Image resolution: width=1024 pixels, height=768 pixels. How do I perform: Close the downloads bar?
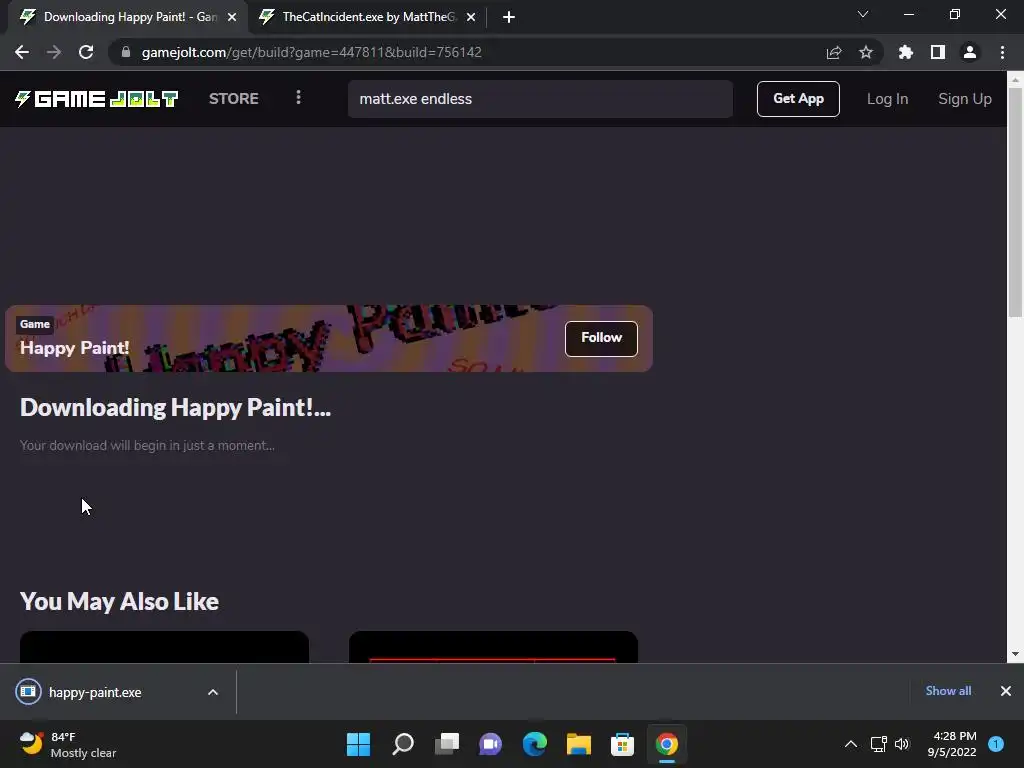[x=1006, y=691]
